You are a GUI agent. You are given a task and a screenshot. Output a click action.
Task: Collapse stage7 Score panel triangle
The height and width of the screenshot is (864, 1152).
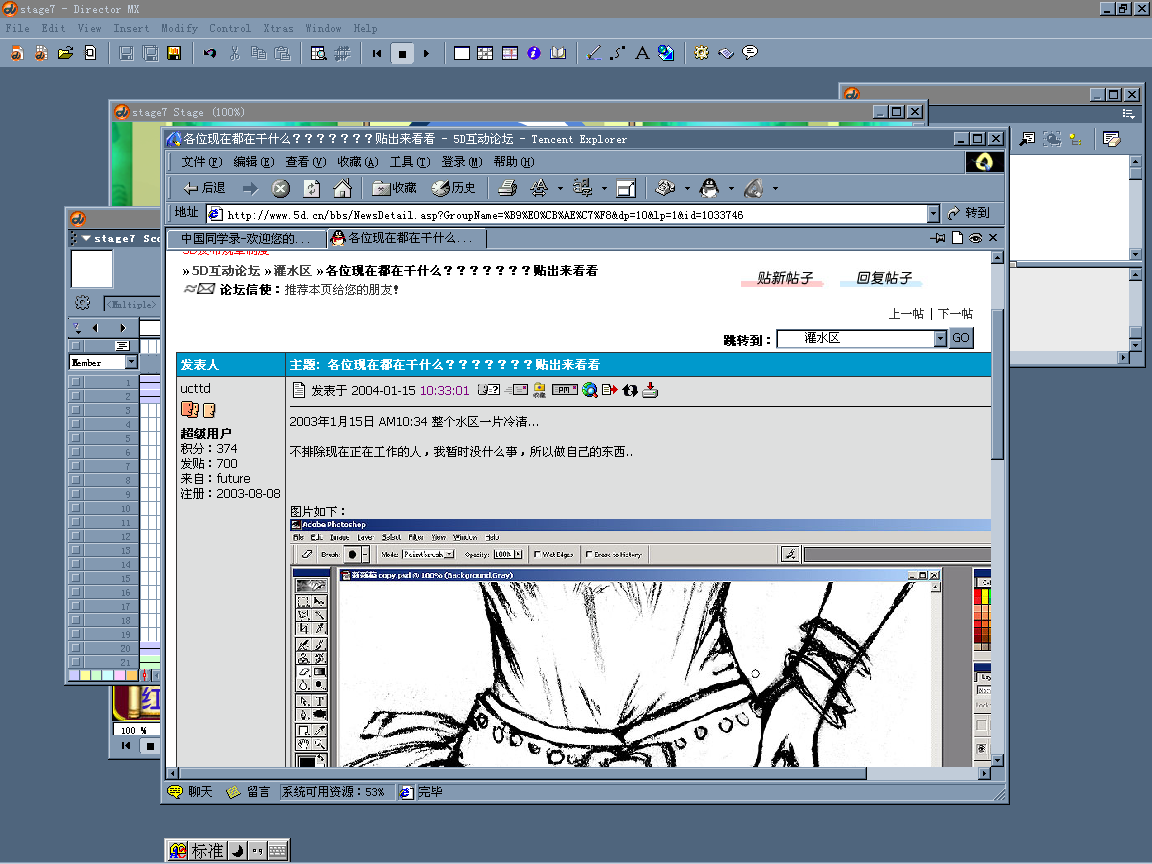[x=86, y=239]
